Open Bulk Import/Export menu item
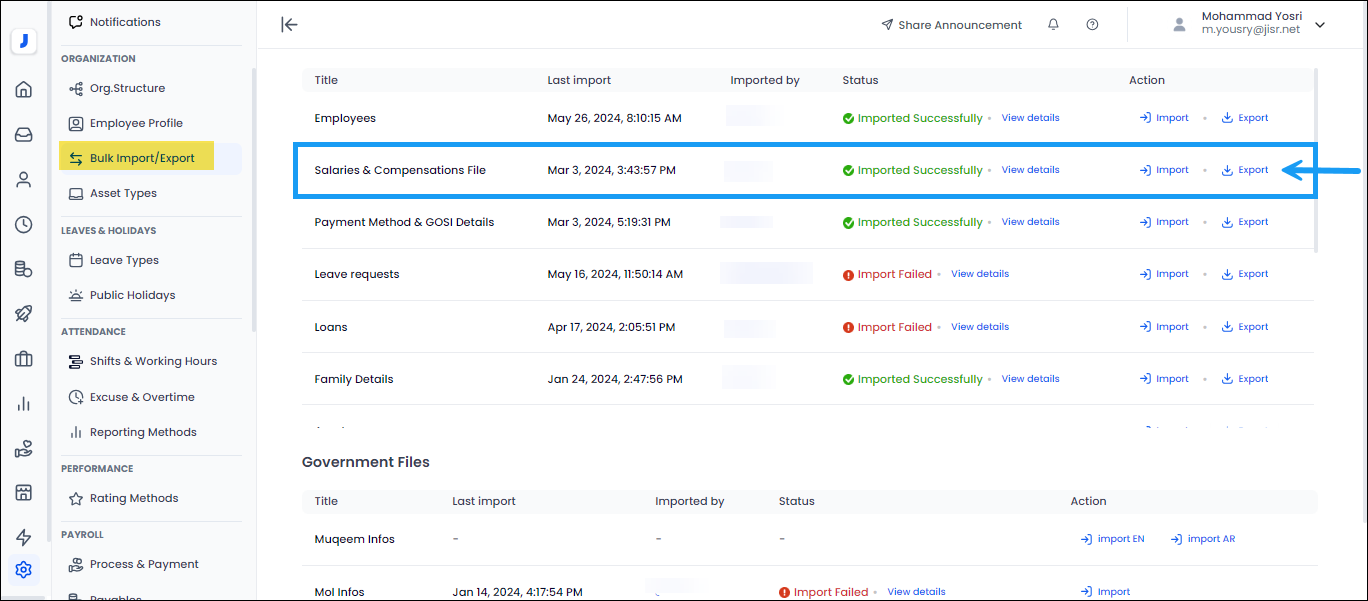Image resolution: width=1368 pixels, height=601 pixels. pyautogui.click(x=141, y=158)
